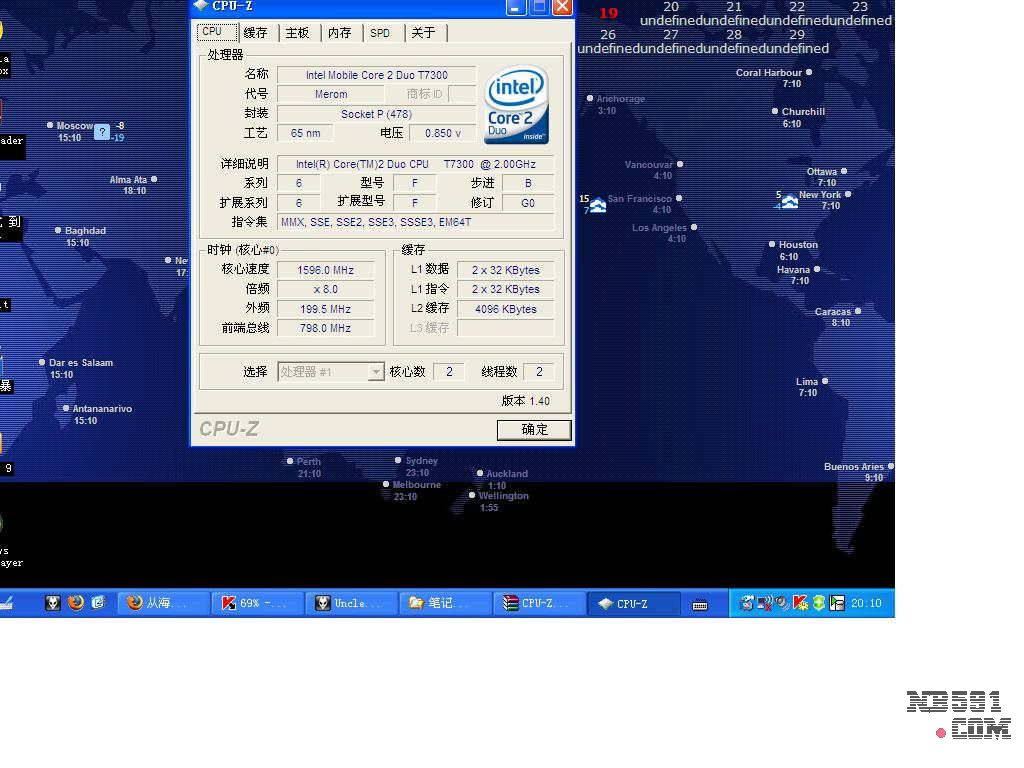Click the red date 19 on calendar
The width and height of the screenshot is (1024, 768).
click(x=608, y=13)
